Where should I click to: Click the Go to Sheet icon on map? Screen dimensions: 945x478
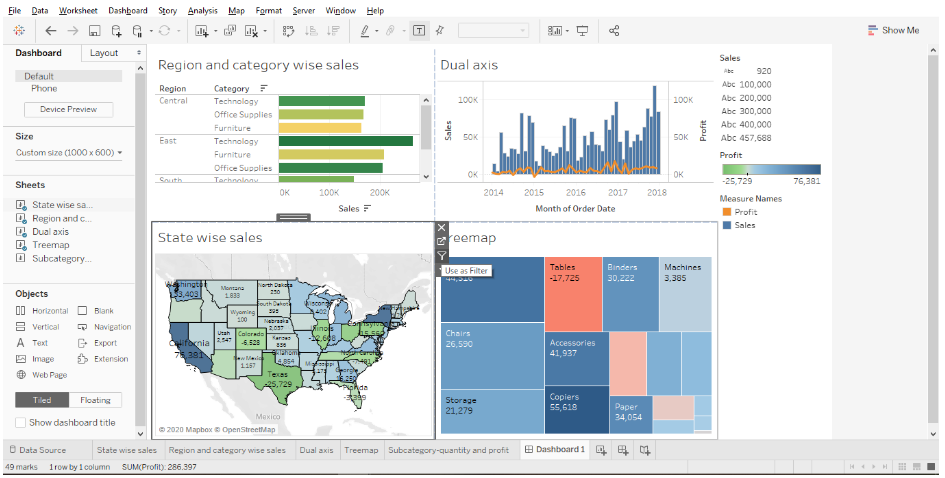(x=442, y=242)
